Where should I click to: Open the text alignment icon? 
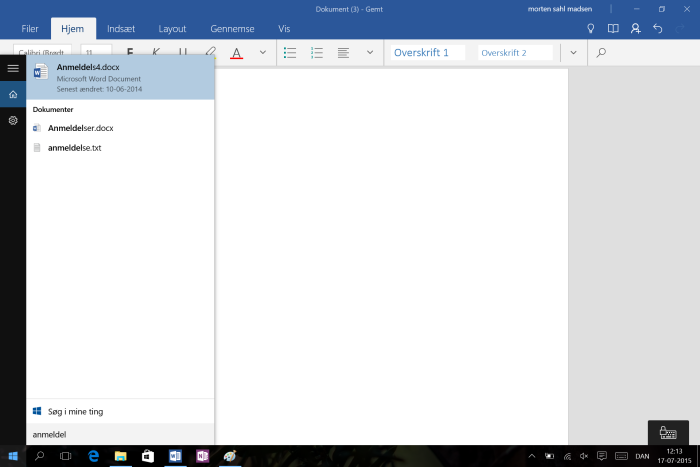pos(343,53)
